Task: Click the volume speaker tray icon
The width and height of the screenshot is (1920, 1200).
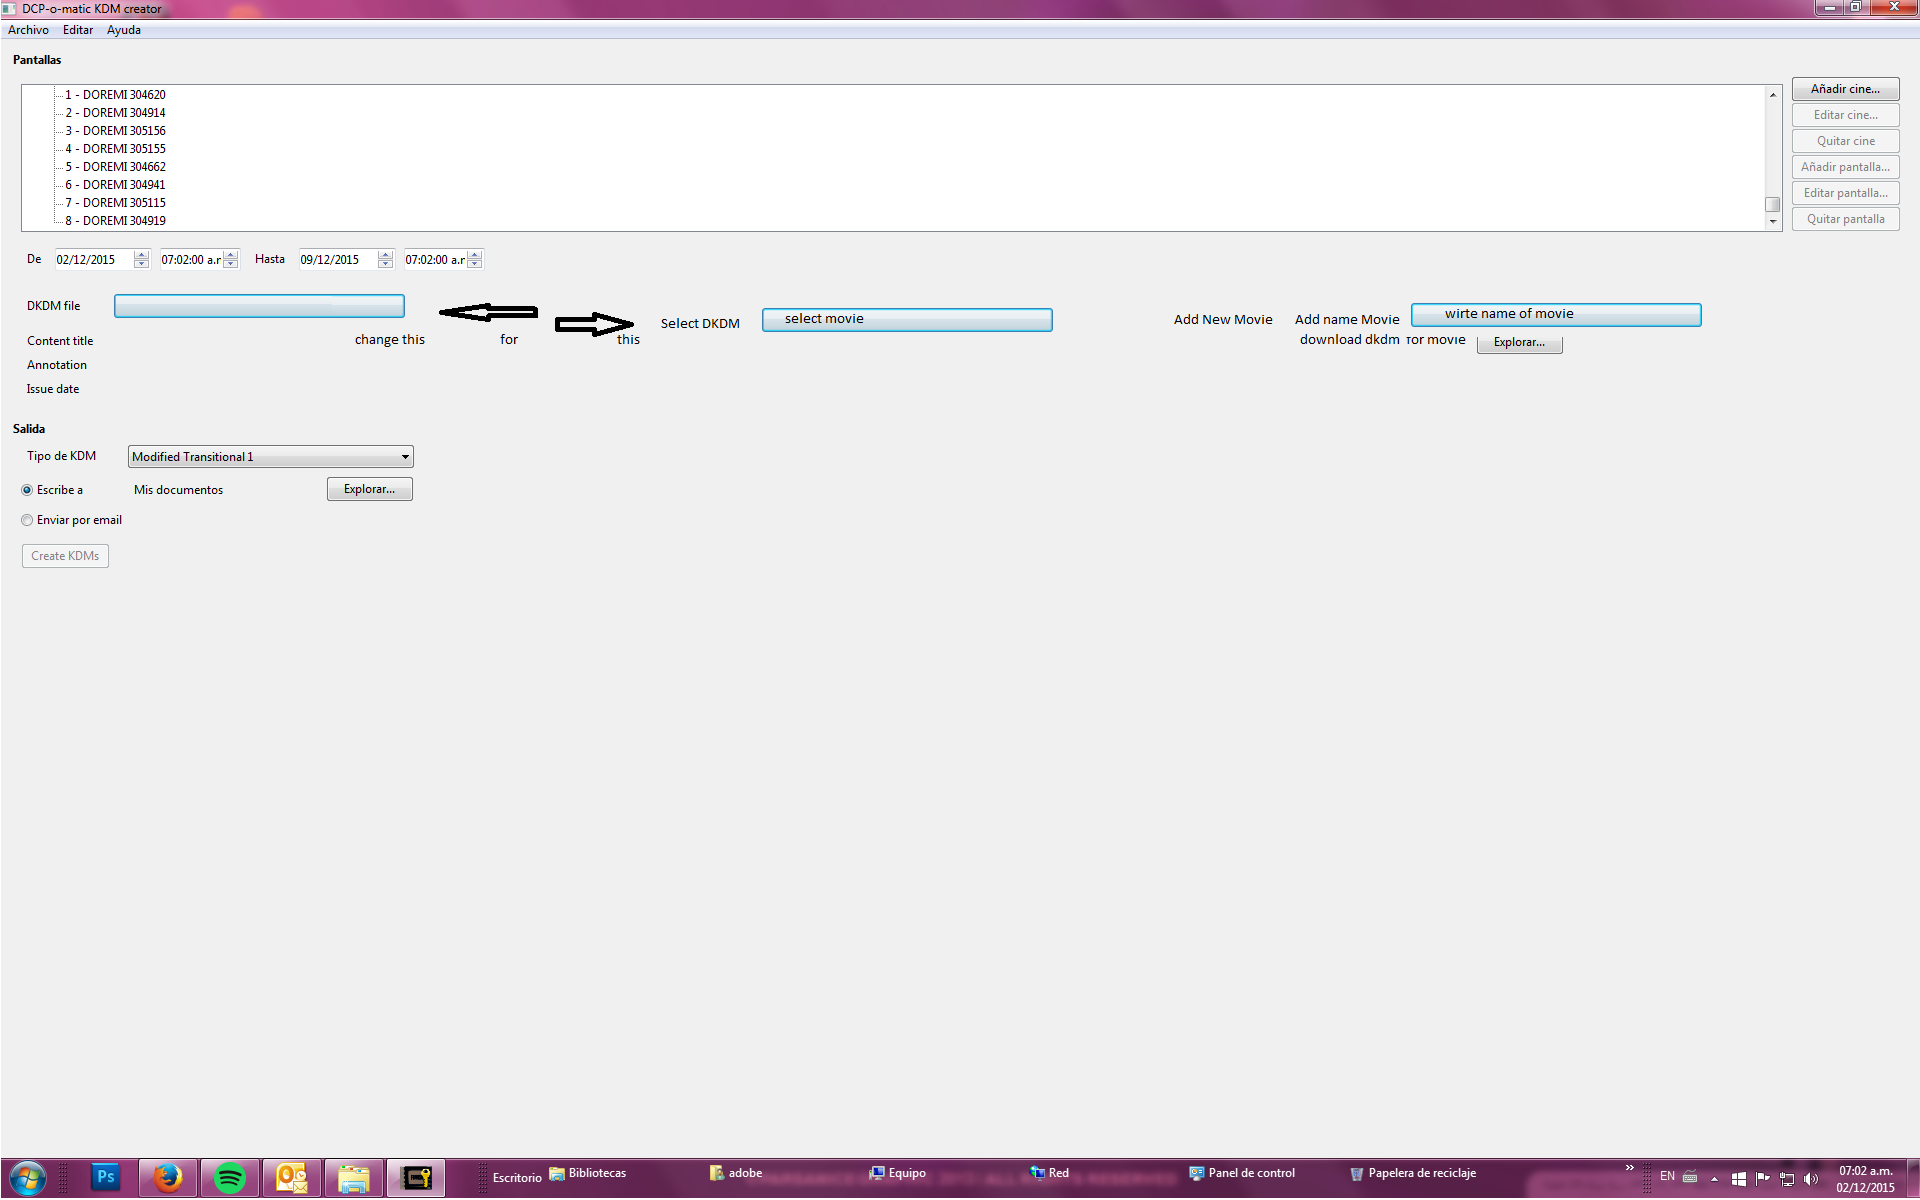Action: [x=1811, y=1179]
